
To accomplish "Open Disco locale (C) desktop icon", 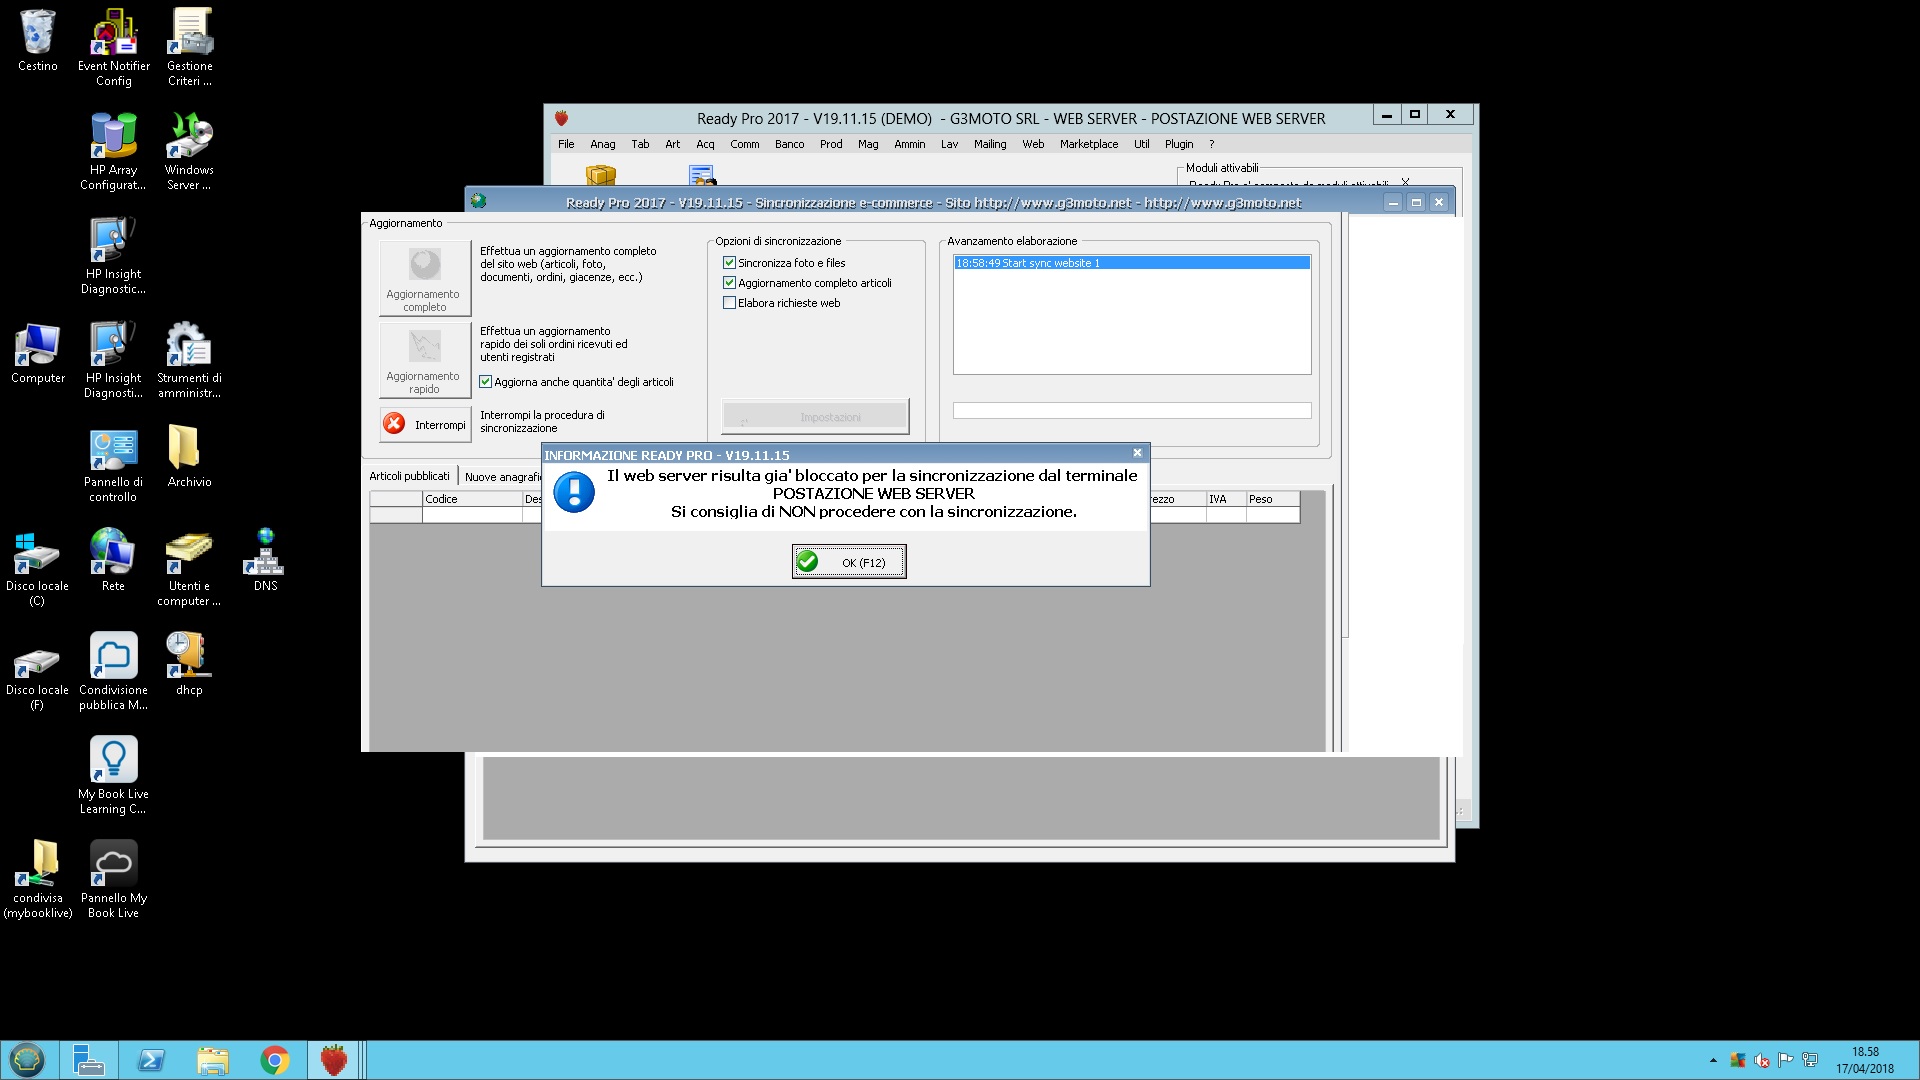I will coord(37,568).
